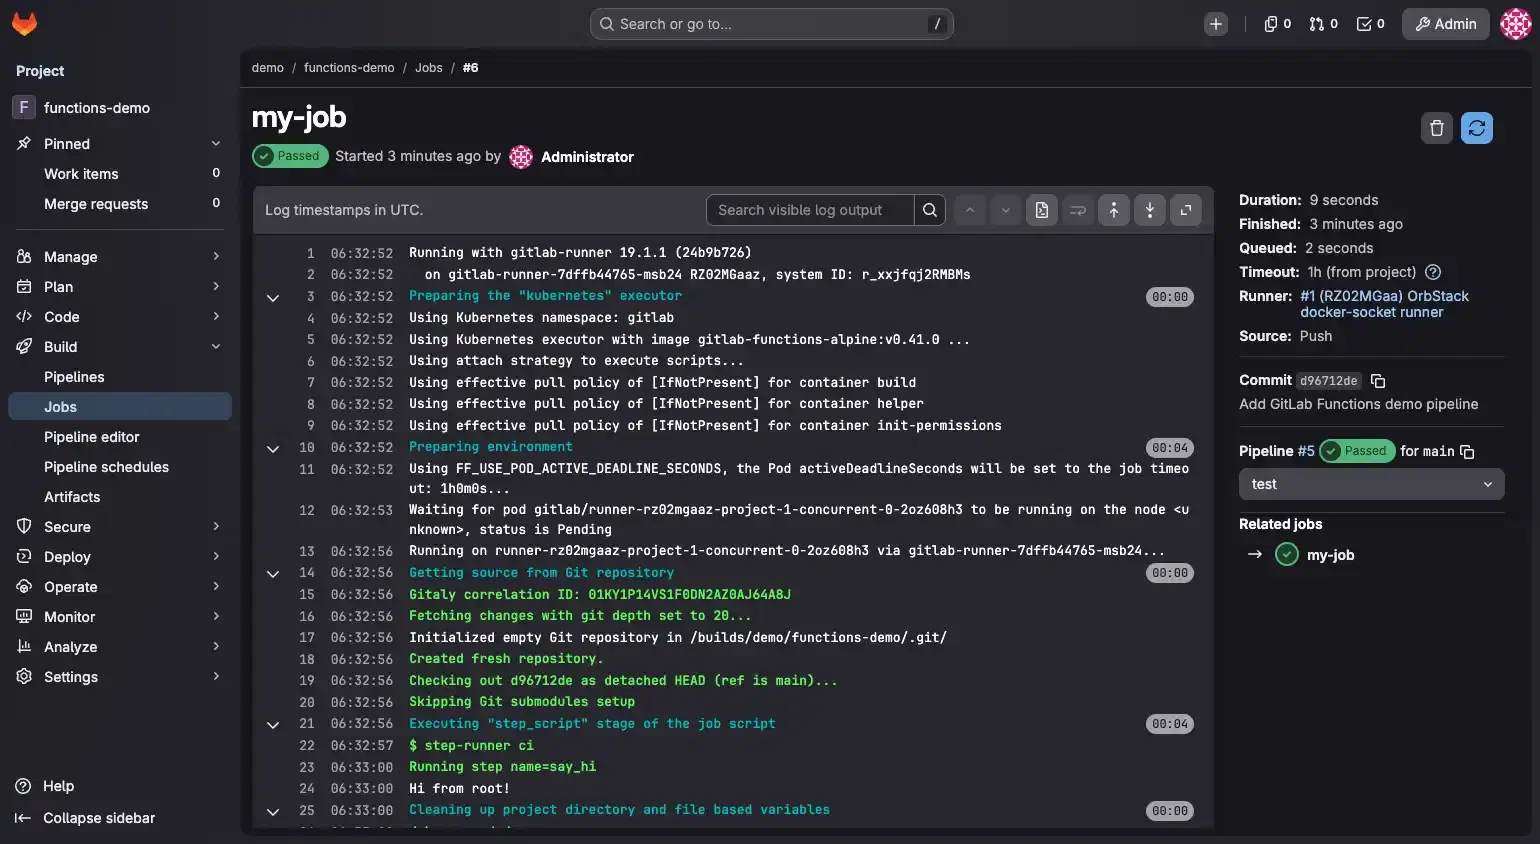The height and width of the screenshot is (844, 1540).
Task: Click the functions-demo project avatar F
Action: (x=24, y=107)
